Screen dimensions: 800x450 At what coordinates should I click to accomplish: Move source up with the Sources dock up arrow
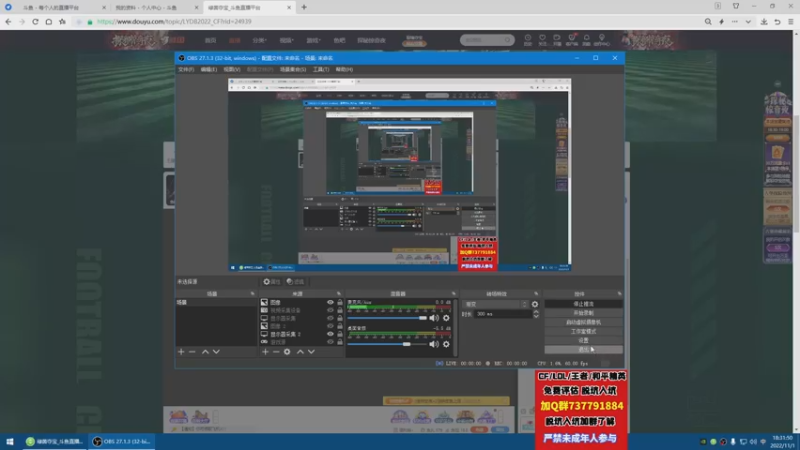point(300,352)
